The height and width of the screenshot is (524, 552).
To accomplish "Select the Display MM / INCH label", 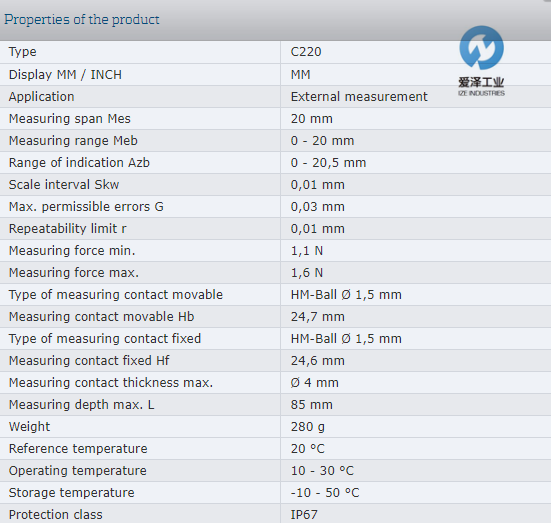I will tap(65, 75).
